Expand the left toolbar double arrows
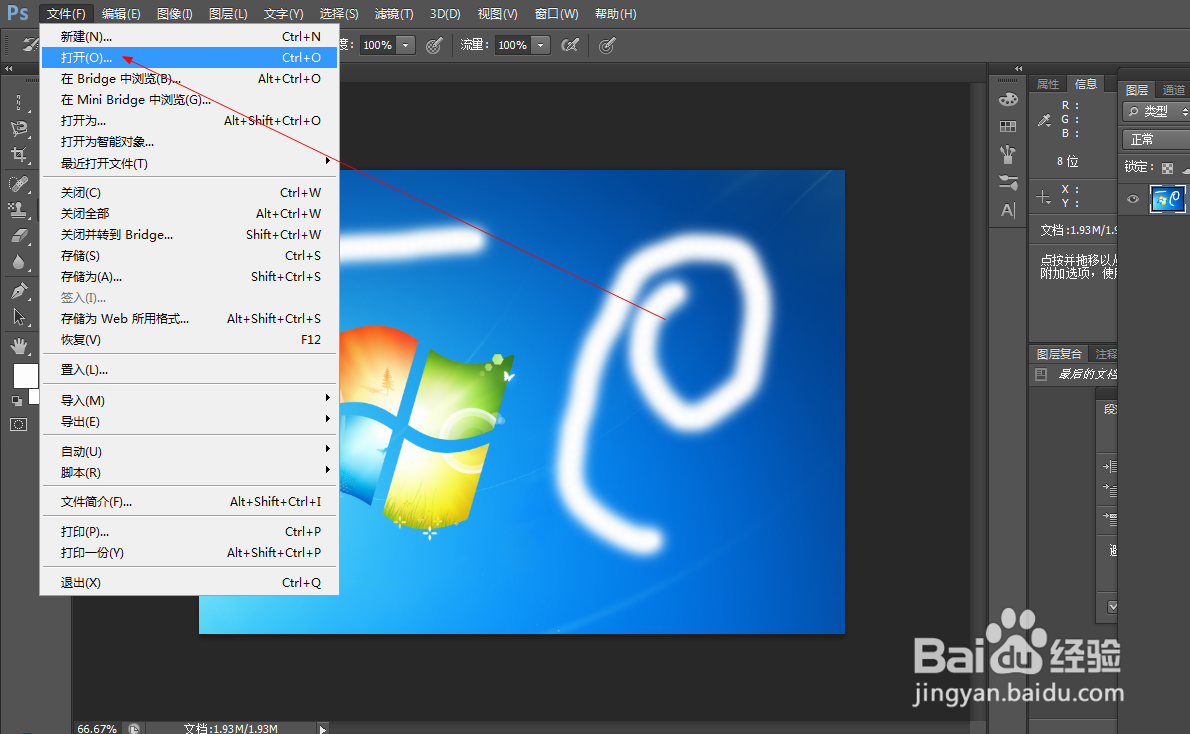The width and height of the screenshot is (1190, 734). [x=8, y=68]
